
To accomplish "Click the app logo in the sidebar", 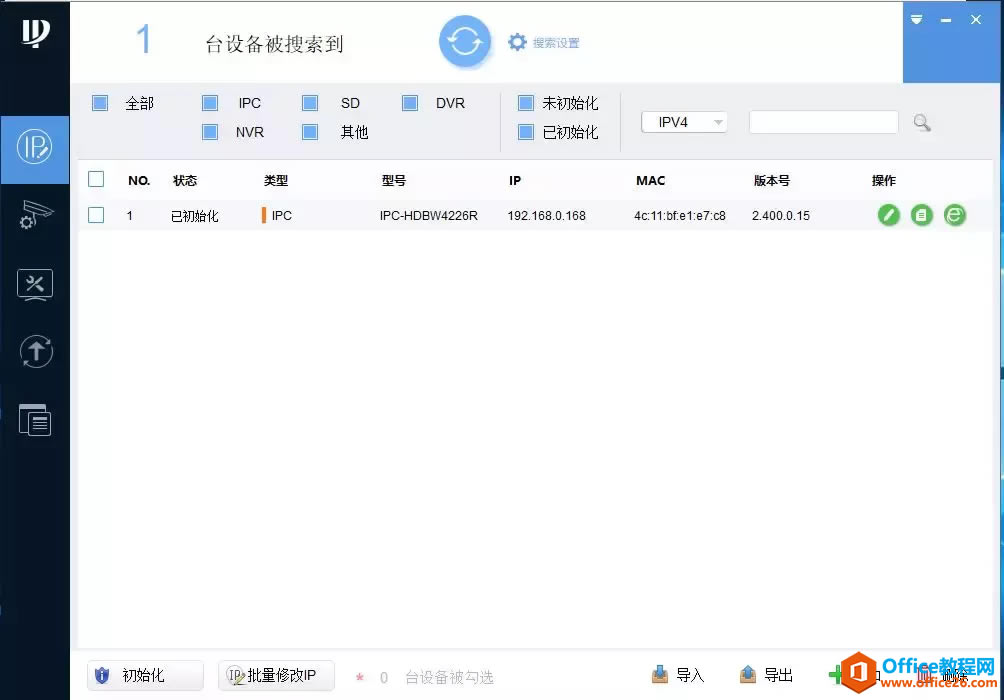I will [x=35, y=33].
